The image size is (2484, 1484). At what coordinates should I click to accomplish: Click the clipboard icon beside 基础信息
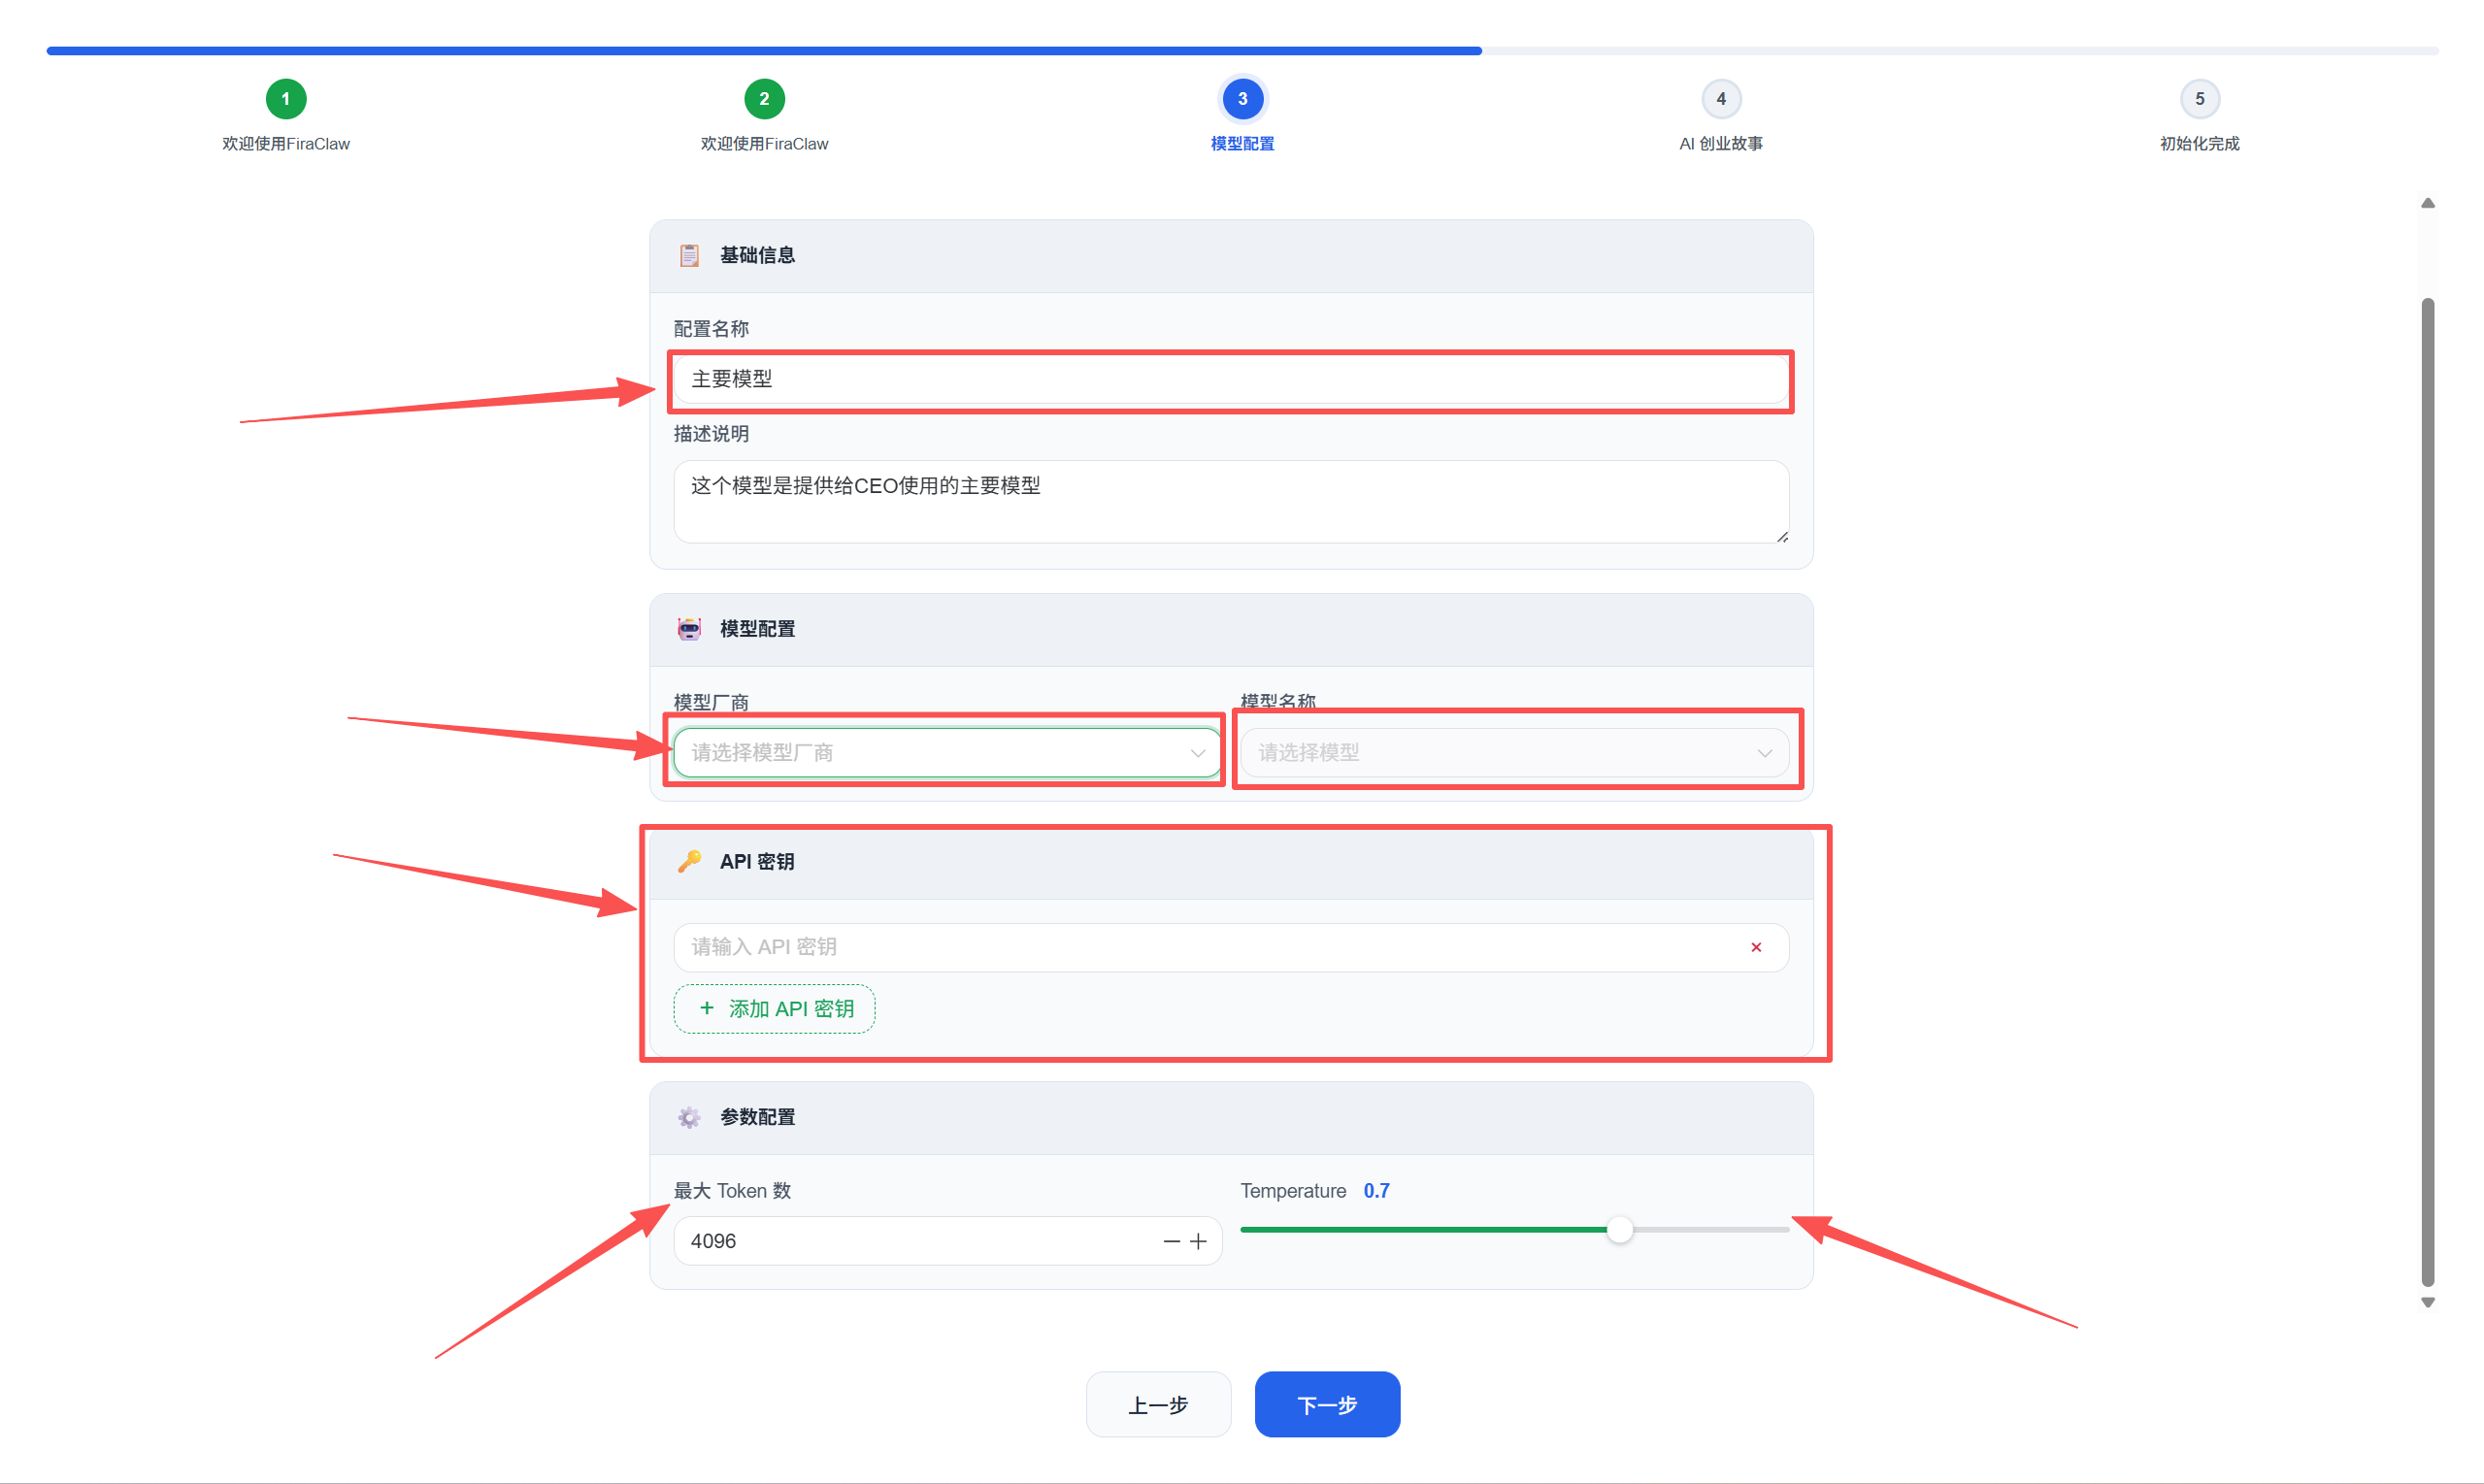(689, 256)
